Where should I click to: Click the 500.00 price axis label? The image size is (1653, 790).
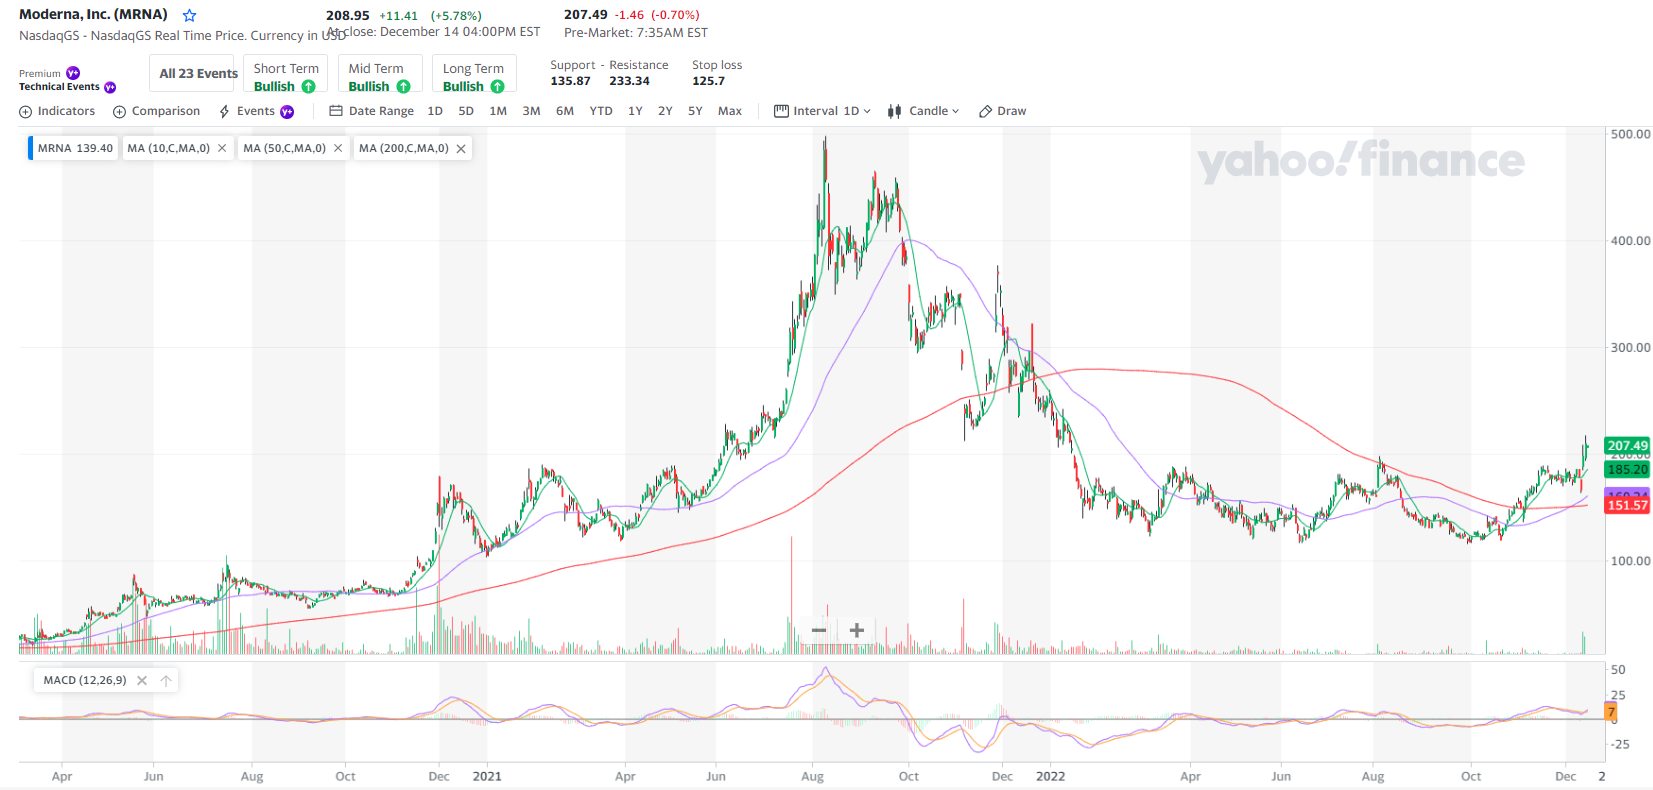1630,134
